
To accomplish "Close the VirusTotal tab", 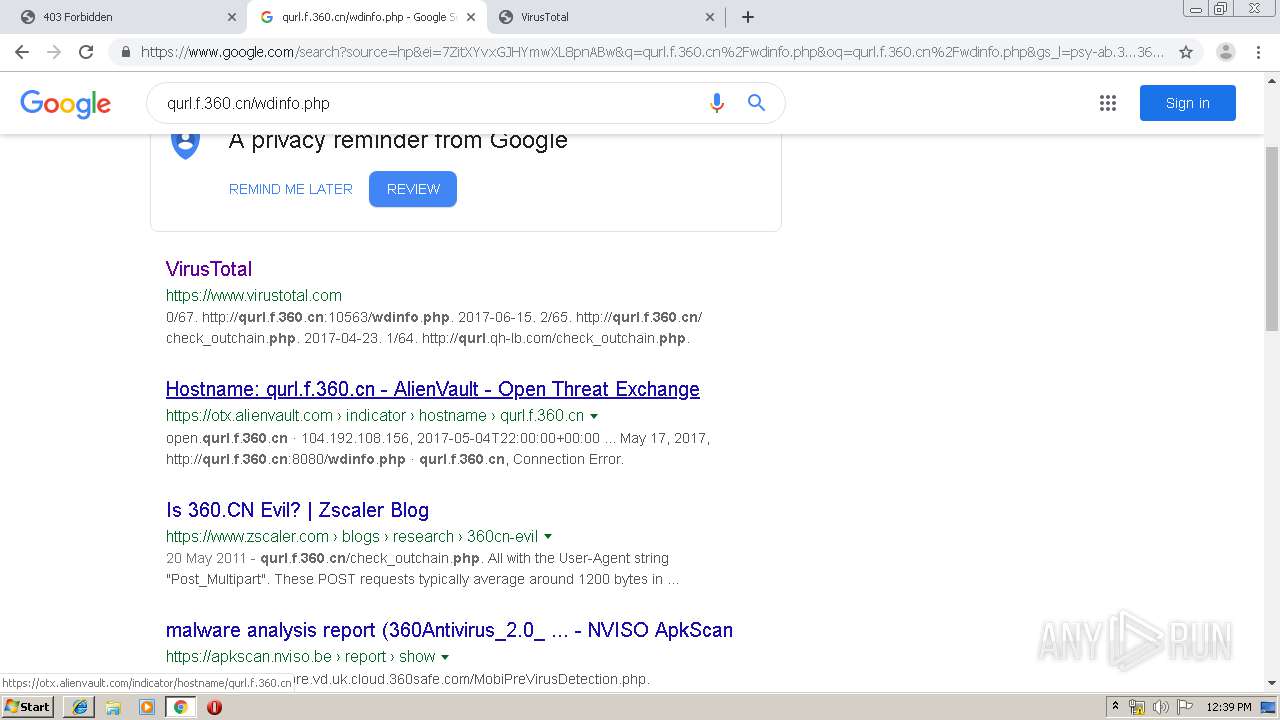I will [x=710, y=17].
